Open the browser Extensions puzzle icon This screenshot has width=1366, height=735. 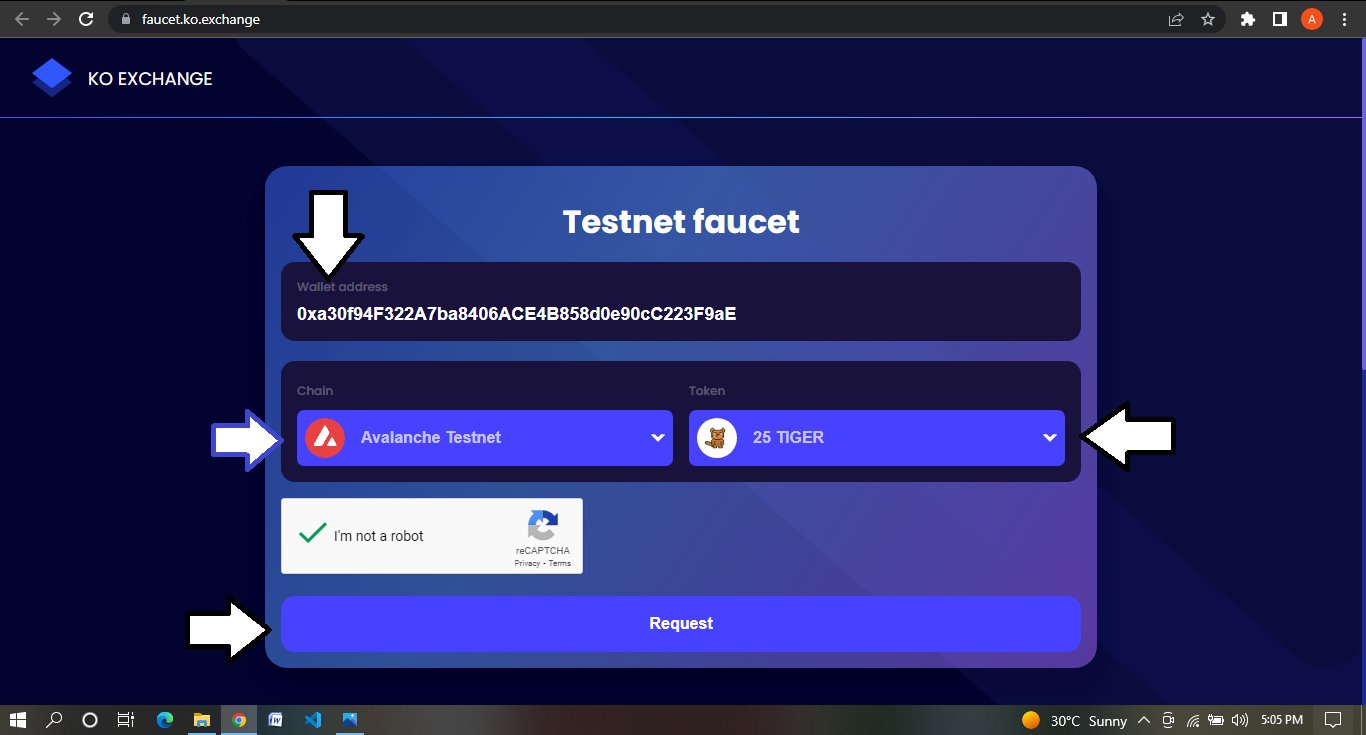point(1247,19)
